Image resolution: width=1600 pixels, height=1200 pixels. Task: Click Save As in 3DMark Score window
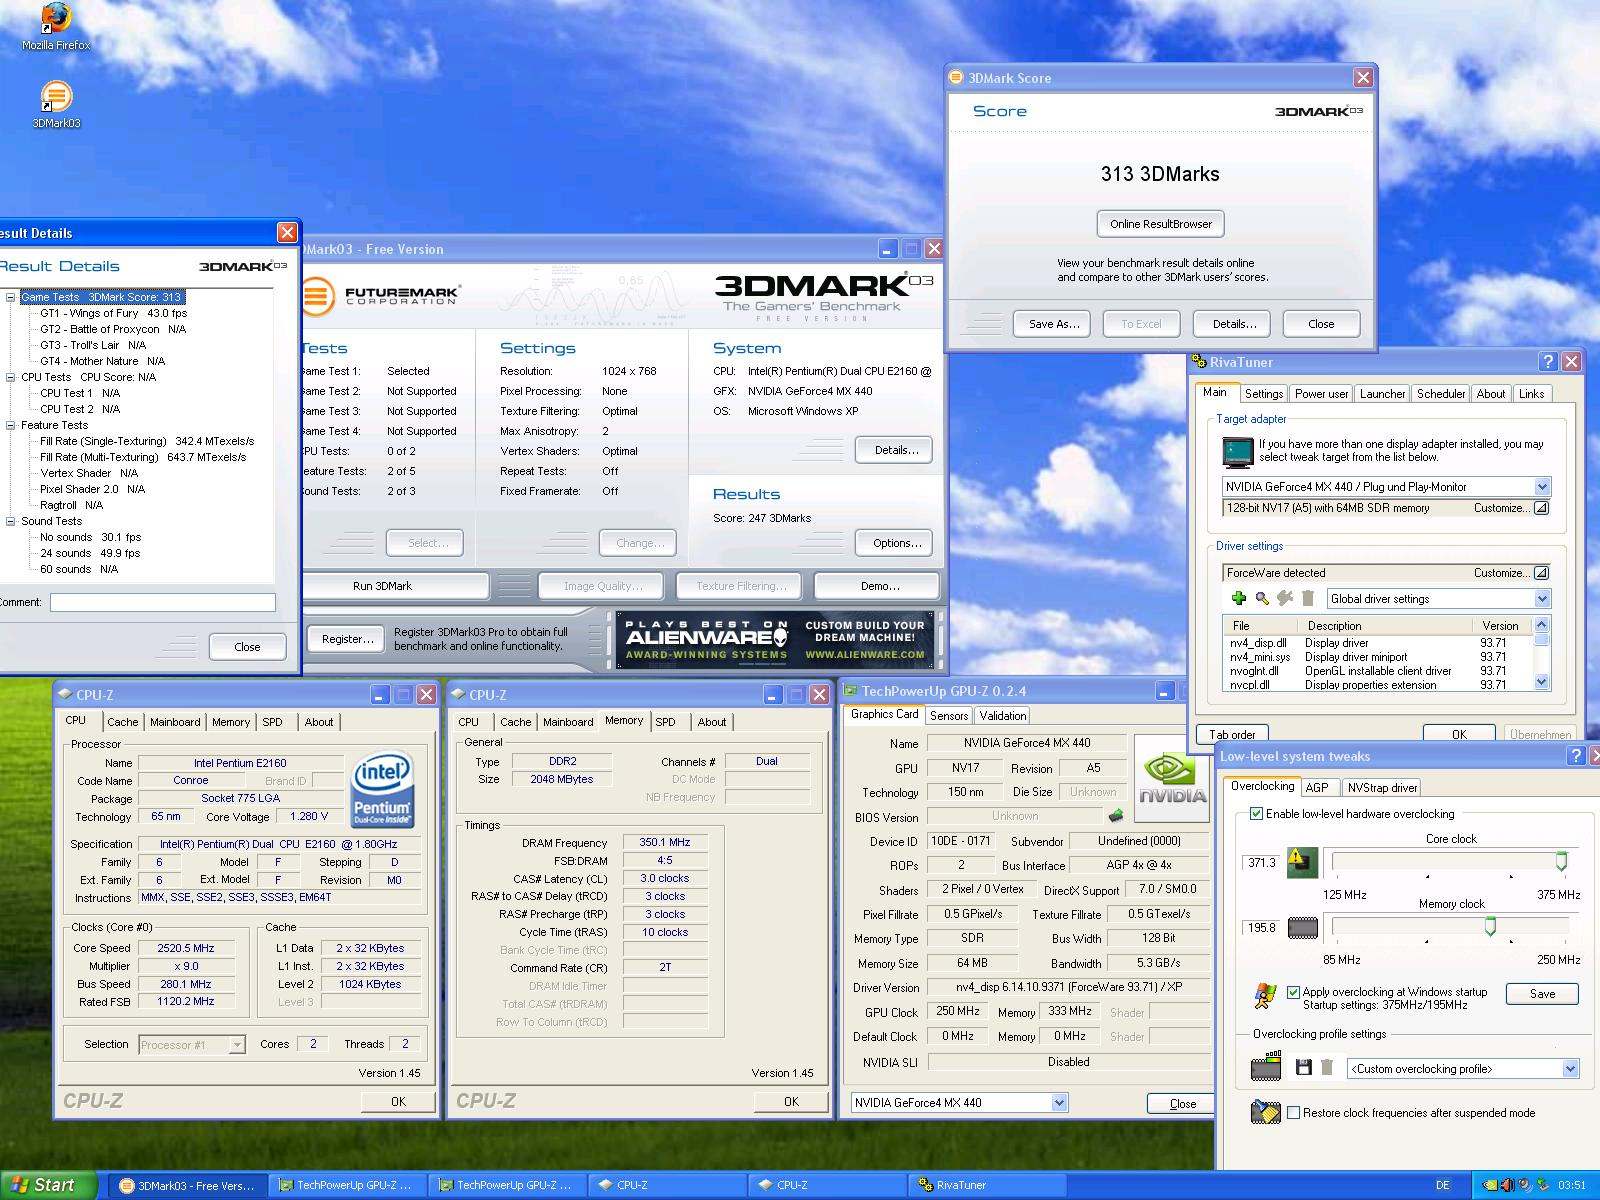[x=1054, y=324]
